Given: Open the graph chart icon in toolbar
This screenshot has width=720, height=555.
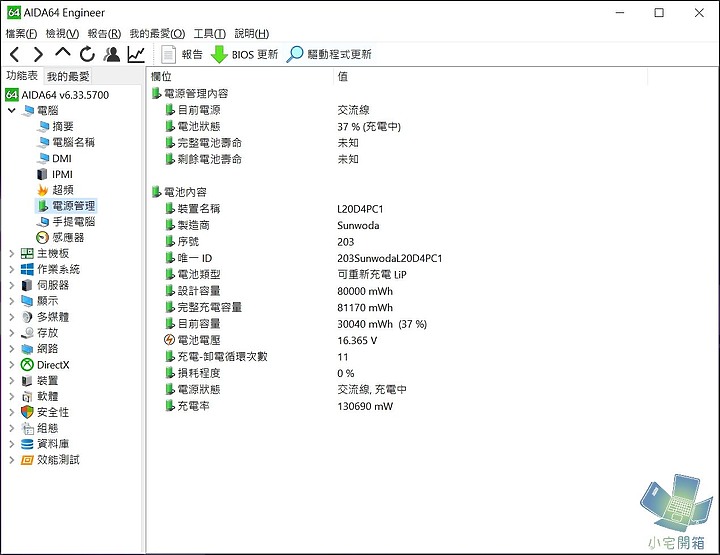Looking at the screenshot, I should [x=136, y=55].
